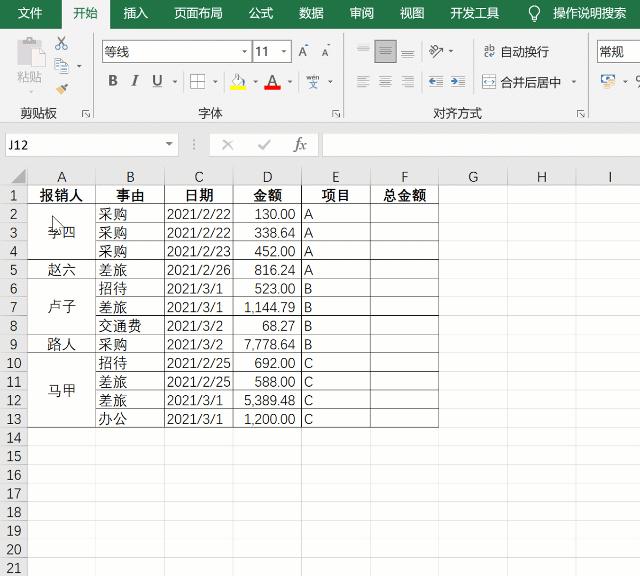Click the fx insert function icon
This screenshot has width=640, height=576.
click(x=300, y=145)
